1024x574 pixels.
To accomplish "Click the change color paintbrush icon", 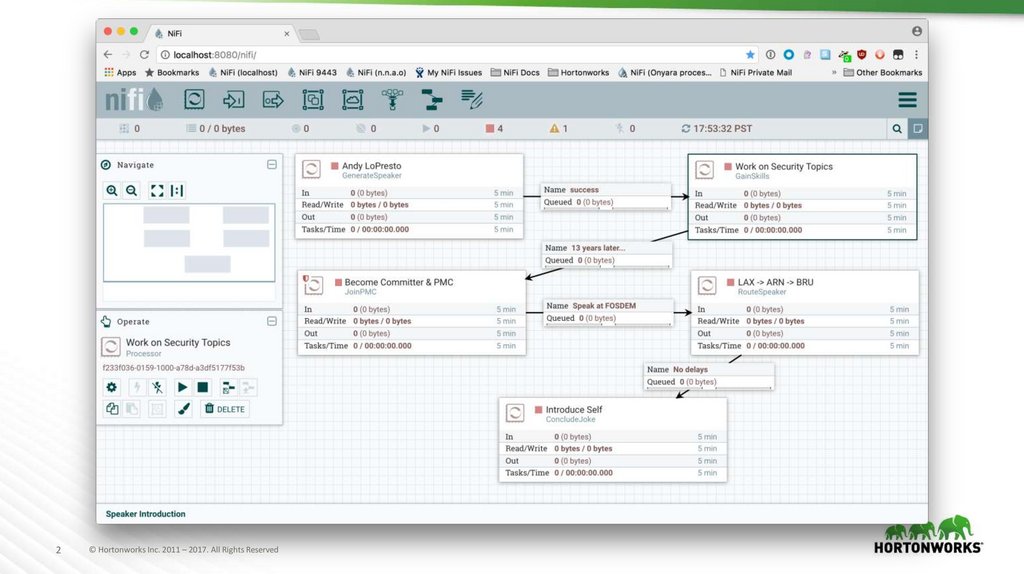I will (183, 409).
